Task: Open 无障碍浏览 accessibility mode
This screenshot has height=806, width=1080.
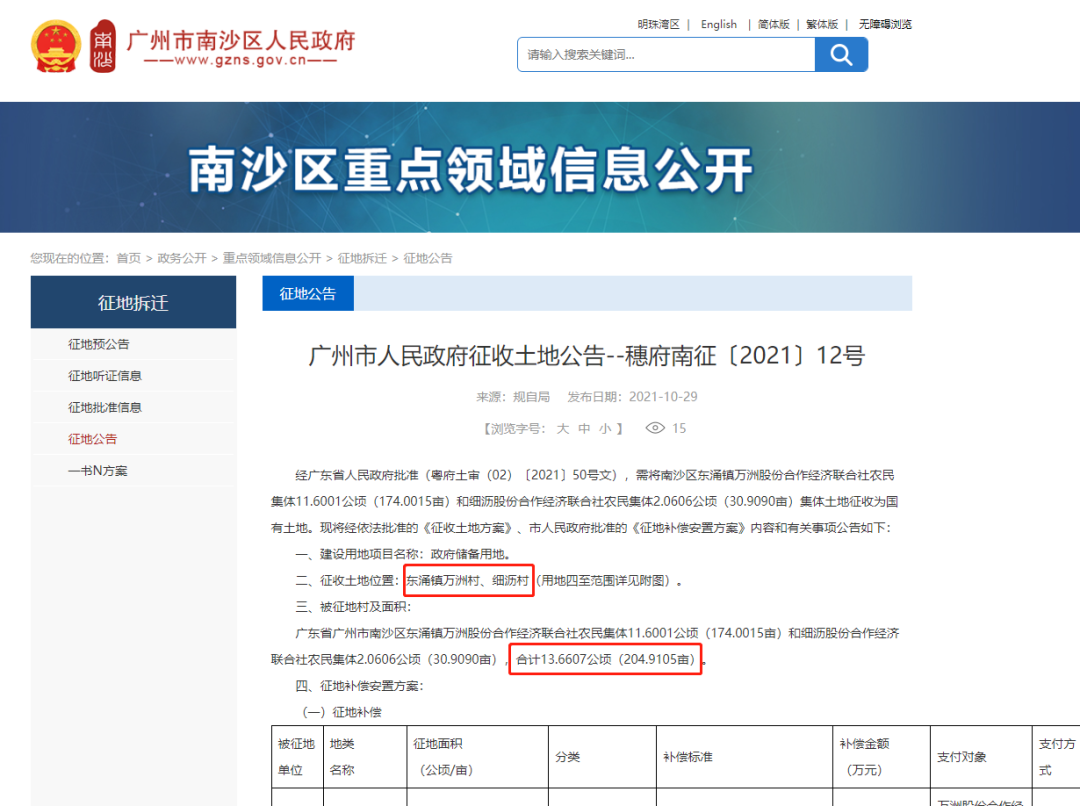Action: (x=885, y=24)
